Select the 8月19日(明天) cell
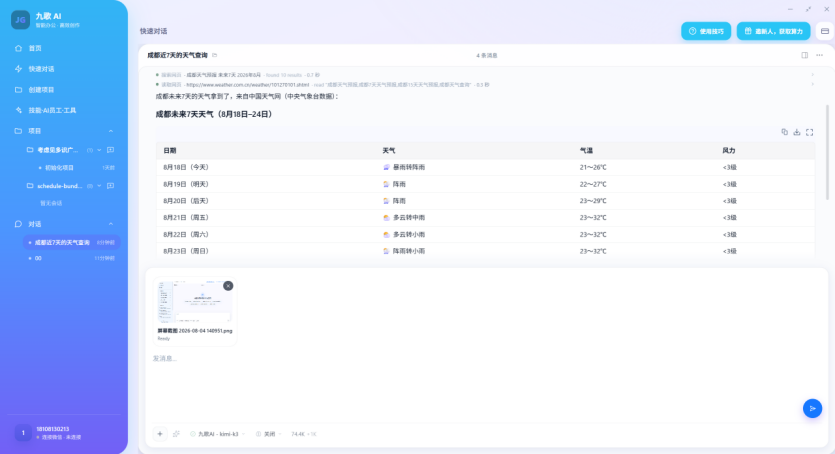This screenshot has width=835, height=454. click(186, 184)
